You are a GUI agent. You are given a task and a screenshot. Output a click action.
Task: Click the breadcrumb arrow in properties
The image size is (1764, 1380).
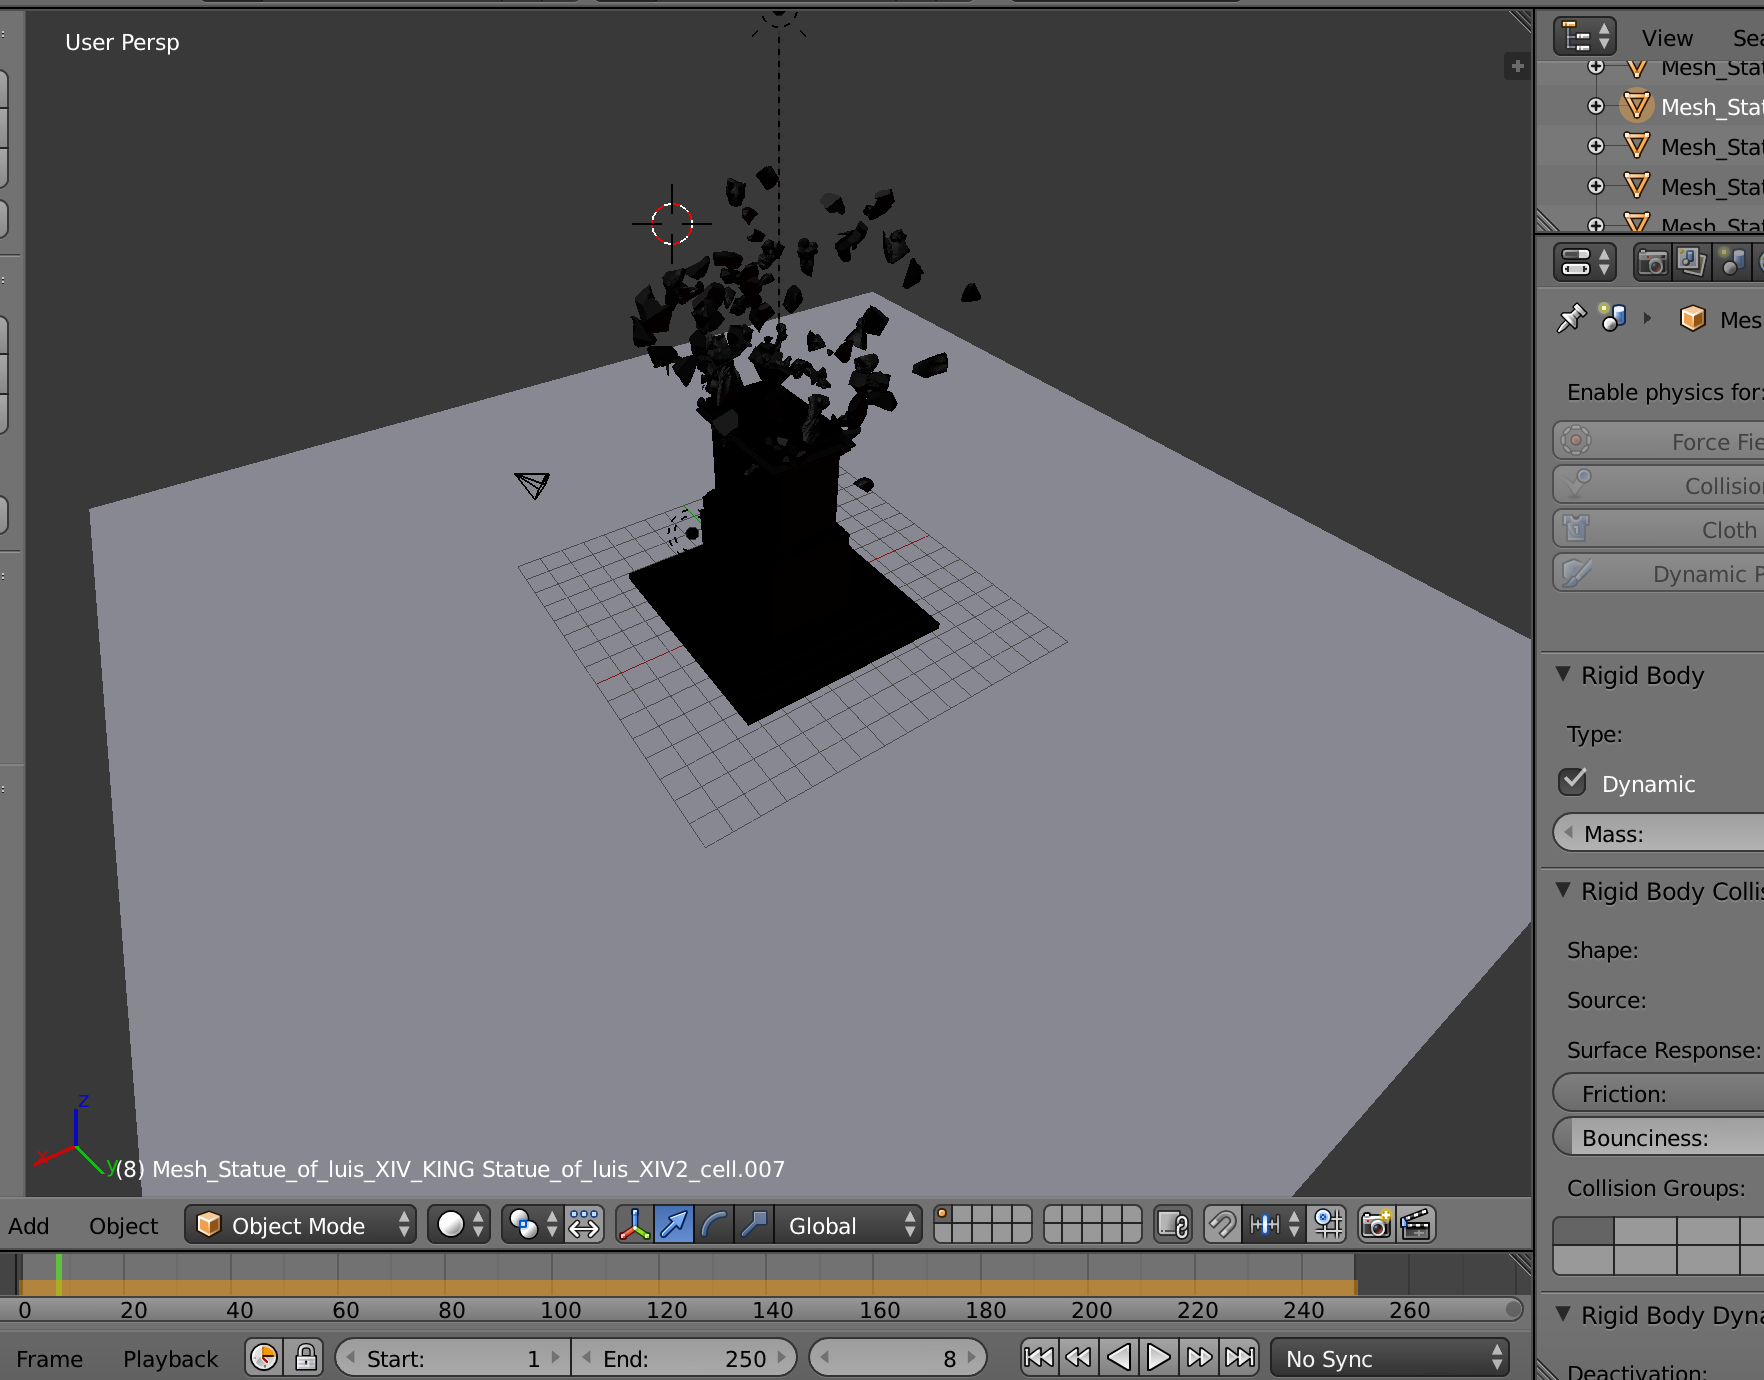(x=1647, y=319)
